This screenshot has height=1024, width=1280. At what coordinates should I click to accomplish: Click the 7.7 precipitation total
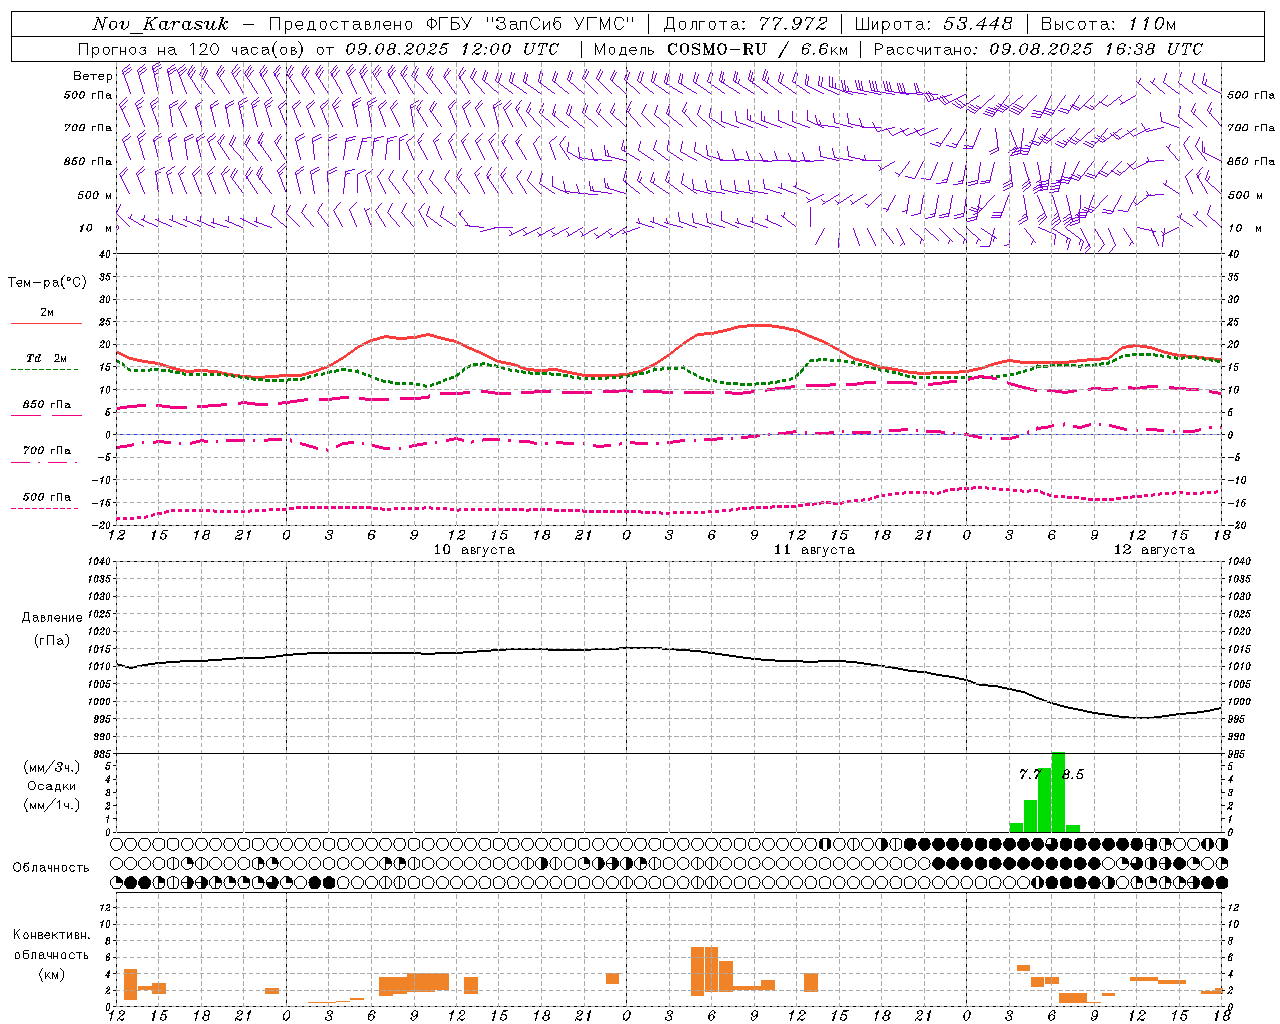coord(1030,774)
